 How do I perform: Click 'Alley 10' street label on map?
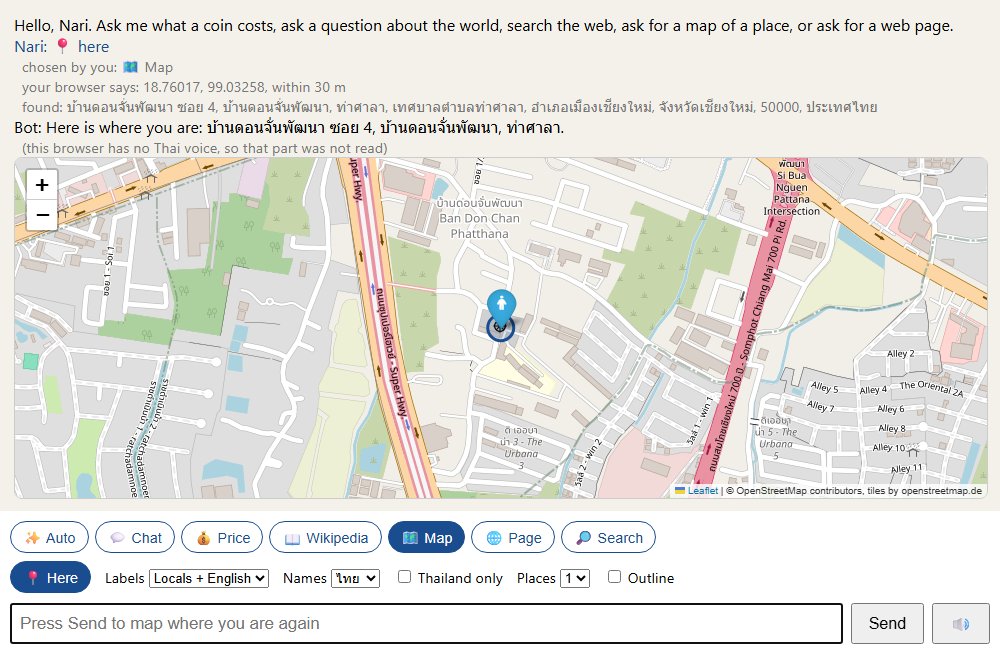point(890,447)
